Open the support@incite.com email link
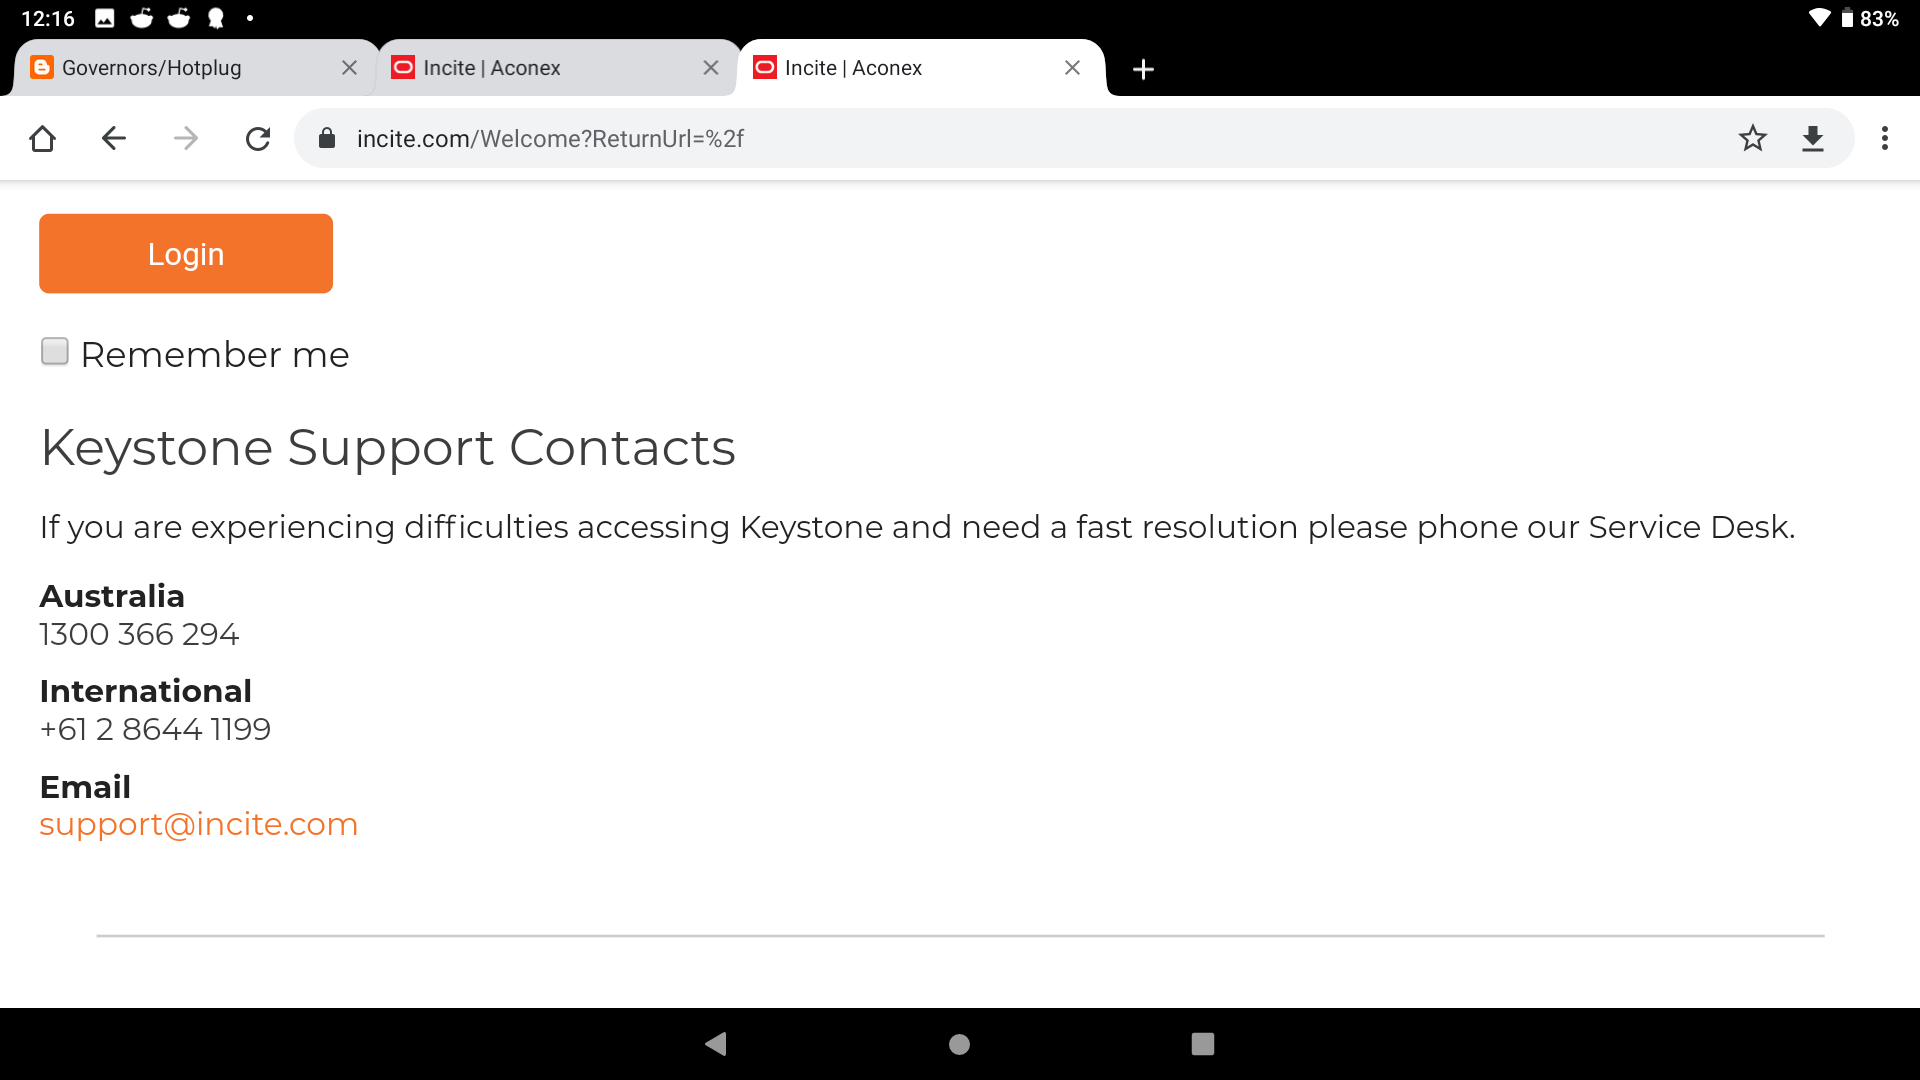Image resolution: width=1920 pixels, height=1080 pixels. 198,824
